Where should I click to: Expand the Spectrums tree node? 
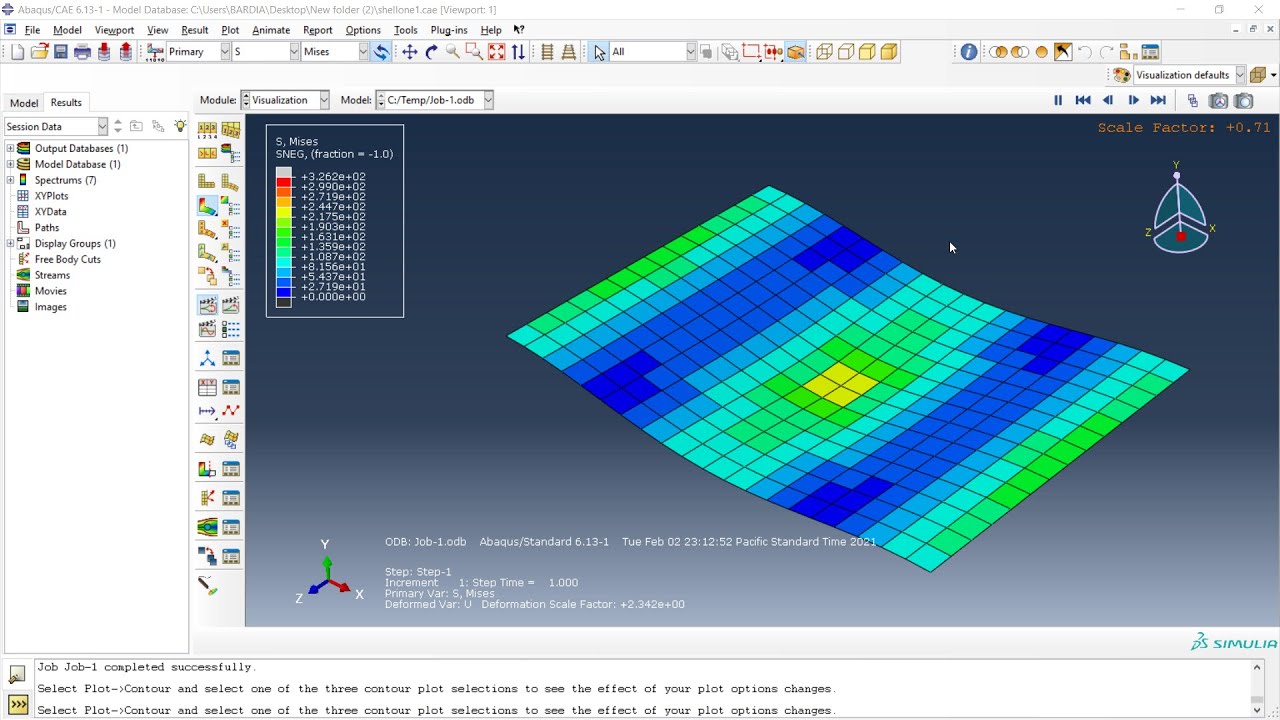coord(10,180)
